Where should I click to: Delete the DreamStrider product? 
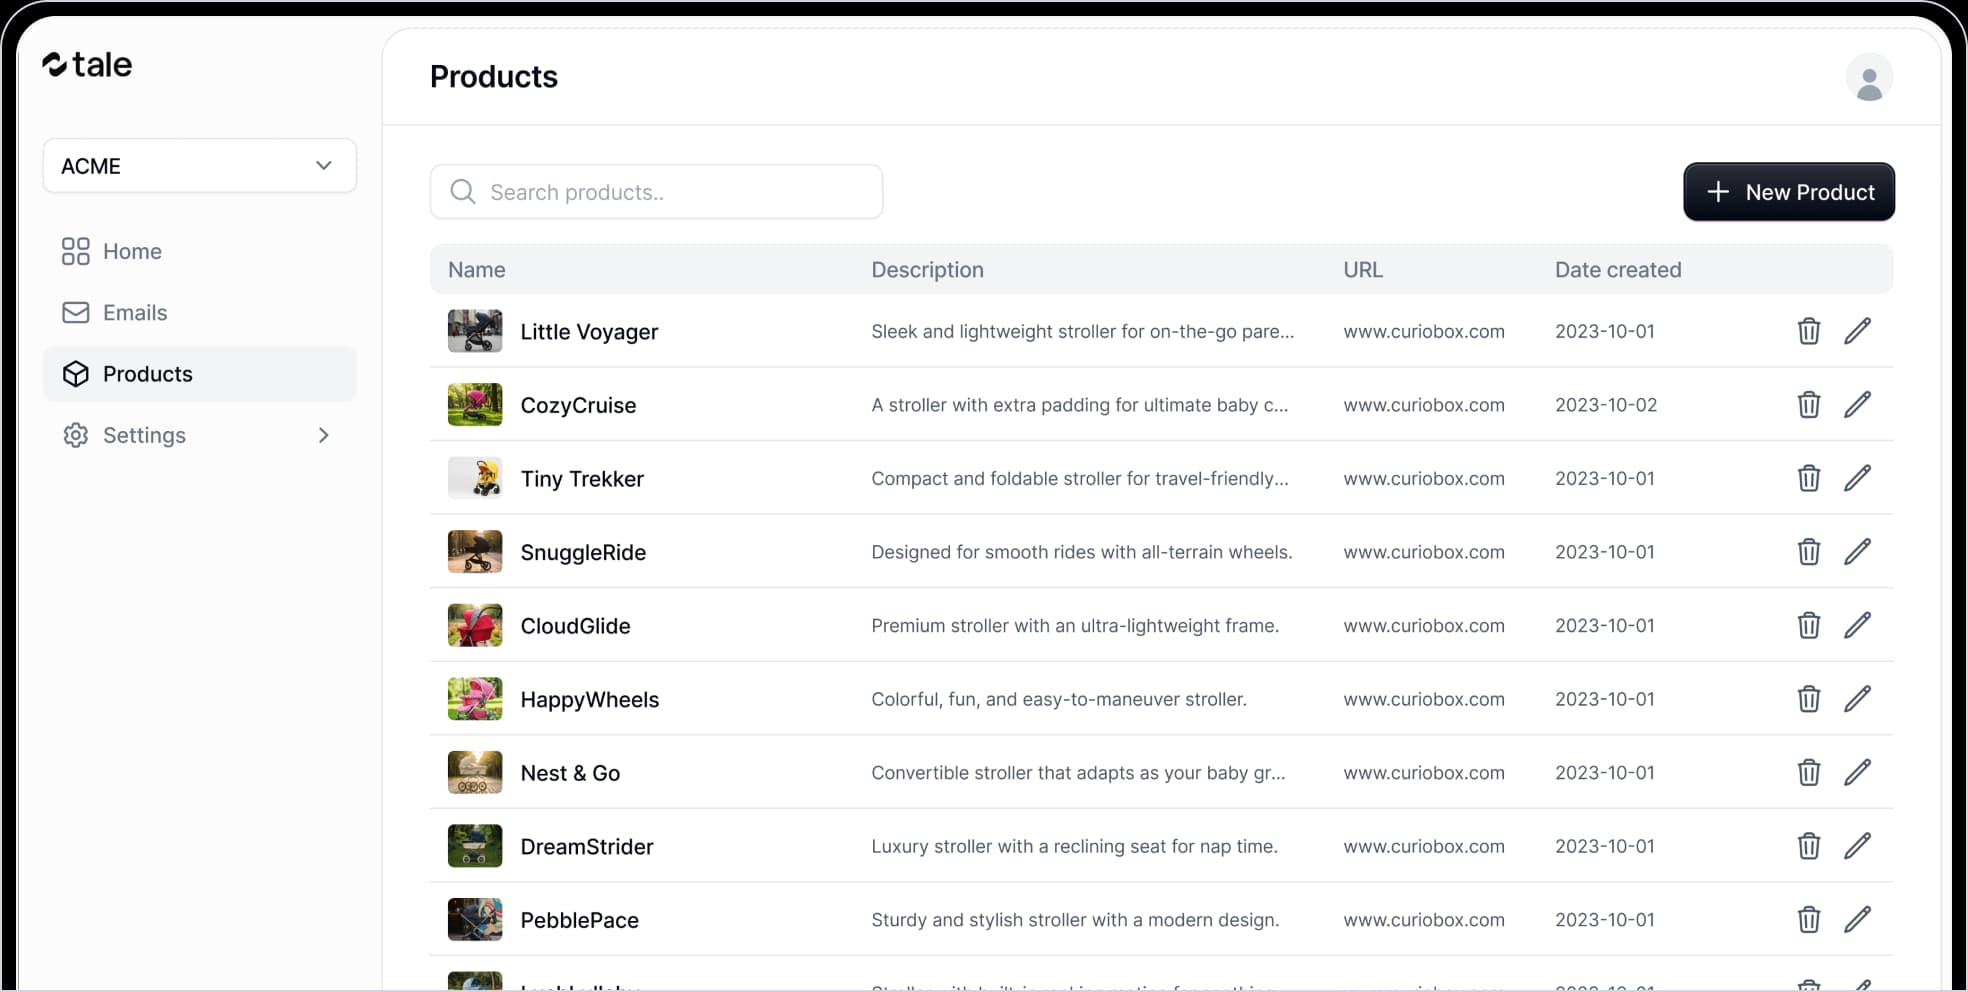click(1808, 846)
